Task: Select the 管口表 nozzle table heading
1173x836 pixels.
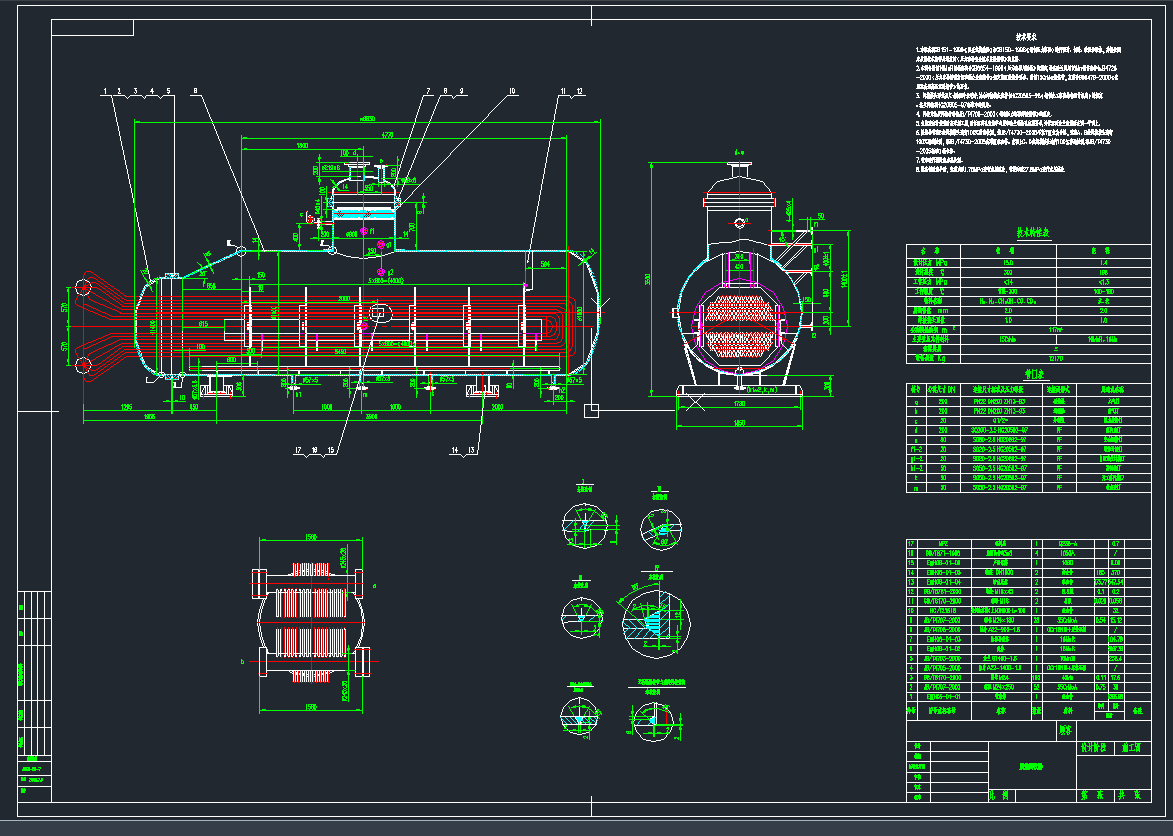Action: 1034,374
